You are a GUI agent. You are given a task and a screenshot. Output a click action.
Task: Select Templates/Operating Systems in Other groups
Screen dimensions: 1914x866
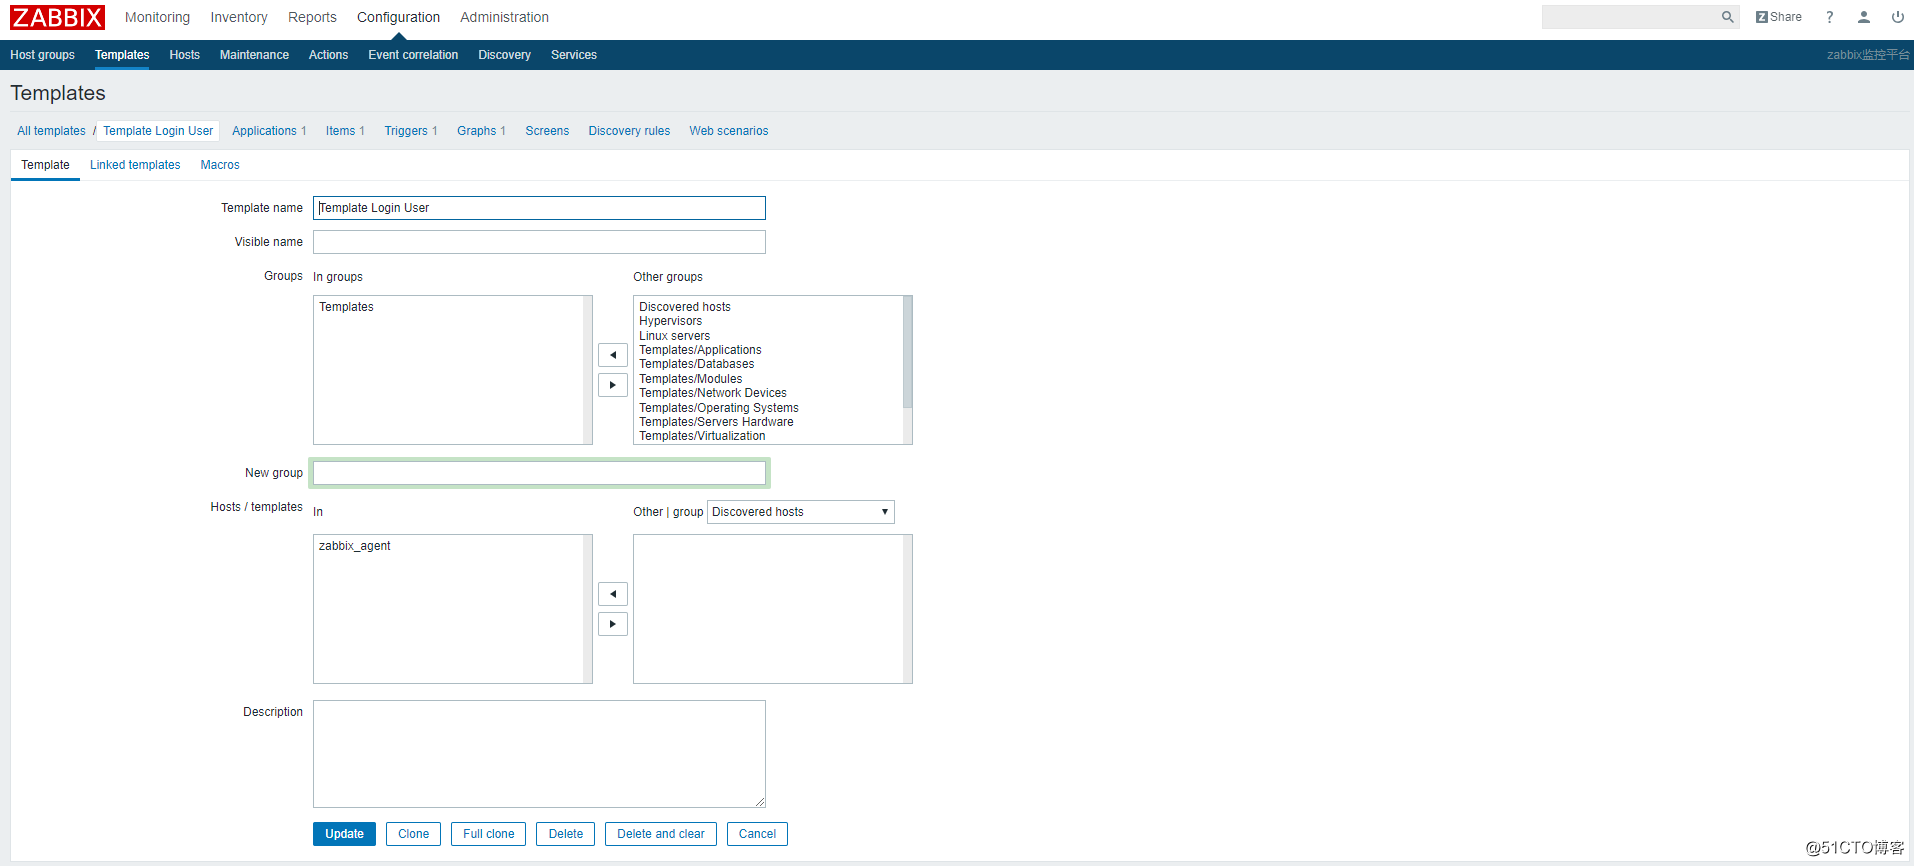pos(718,408)
